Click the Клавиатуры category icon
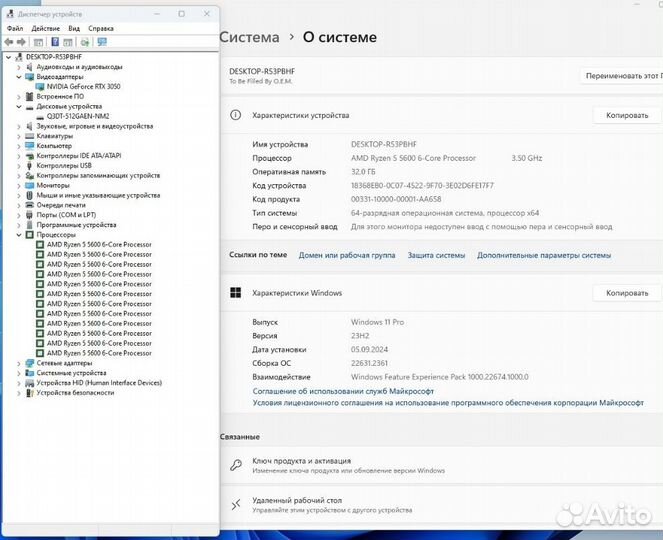This screenshot has height=540, width=663. click(30, 136)
